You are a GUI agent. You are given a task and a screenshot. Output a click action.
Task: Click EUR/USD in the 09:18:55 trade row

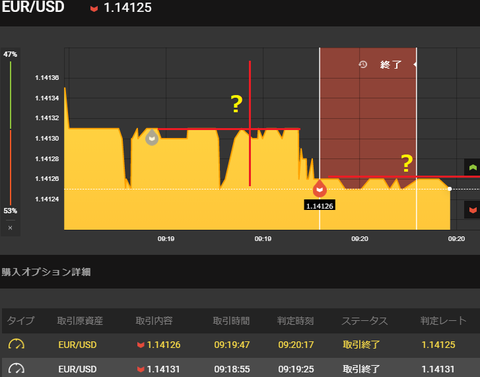pyautogui.click(x=77, y=369)
